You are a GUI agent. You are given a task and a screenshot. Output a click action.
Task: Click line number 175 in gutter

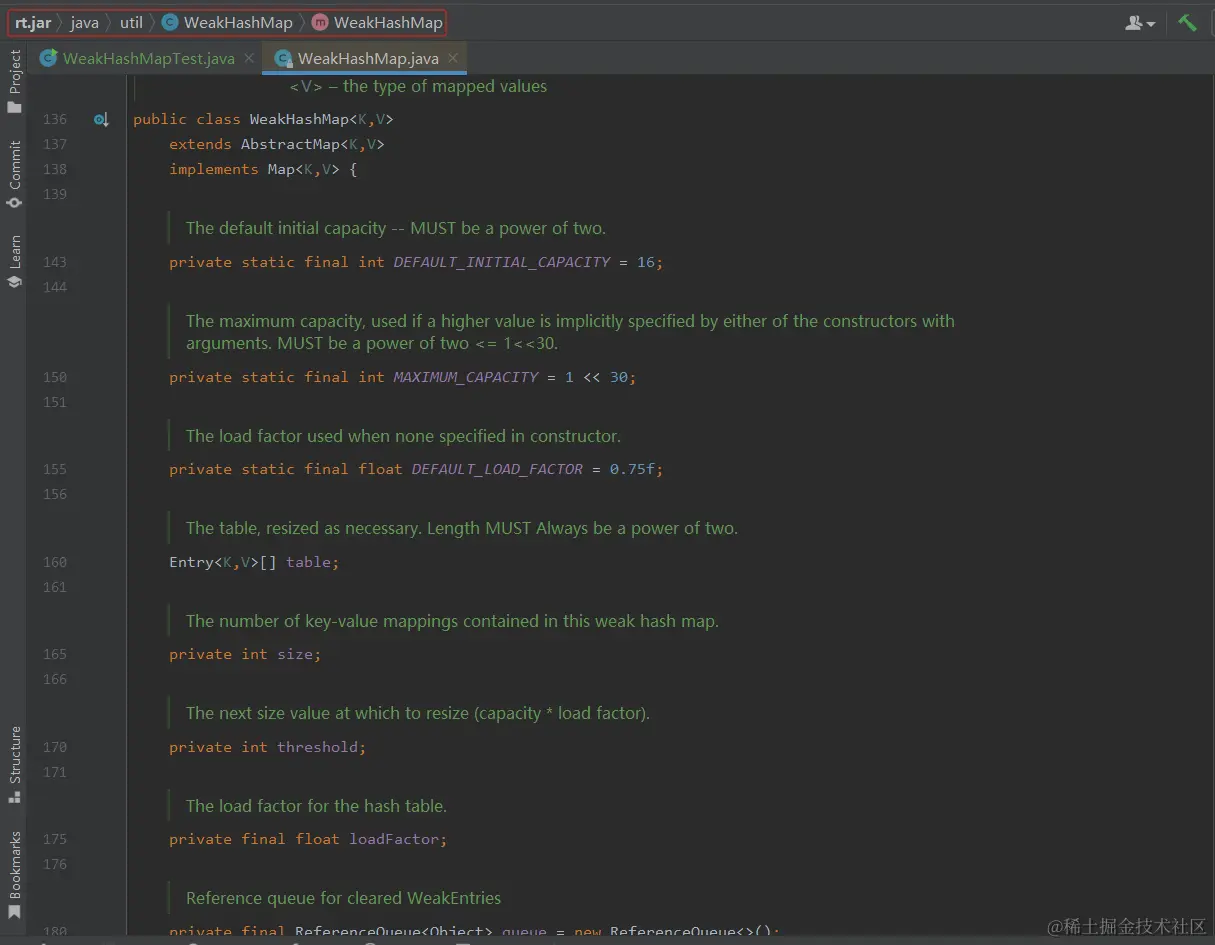[x=54, y=839]
